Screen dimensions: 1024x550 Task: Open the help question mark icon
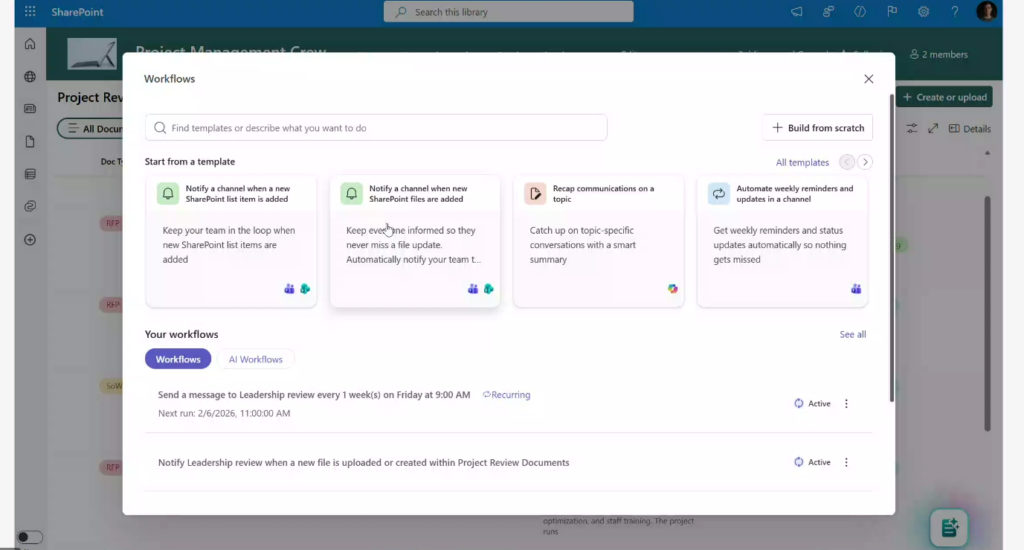click(x=955, y=12)
